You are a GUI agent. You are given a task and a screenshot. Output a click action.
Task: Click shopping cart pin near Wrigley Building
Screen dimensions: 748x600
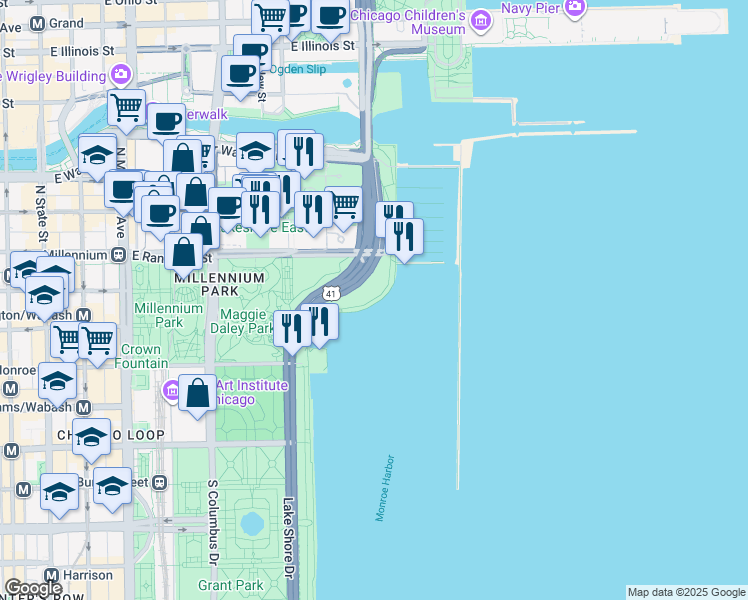click(126, 112)
